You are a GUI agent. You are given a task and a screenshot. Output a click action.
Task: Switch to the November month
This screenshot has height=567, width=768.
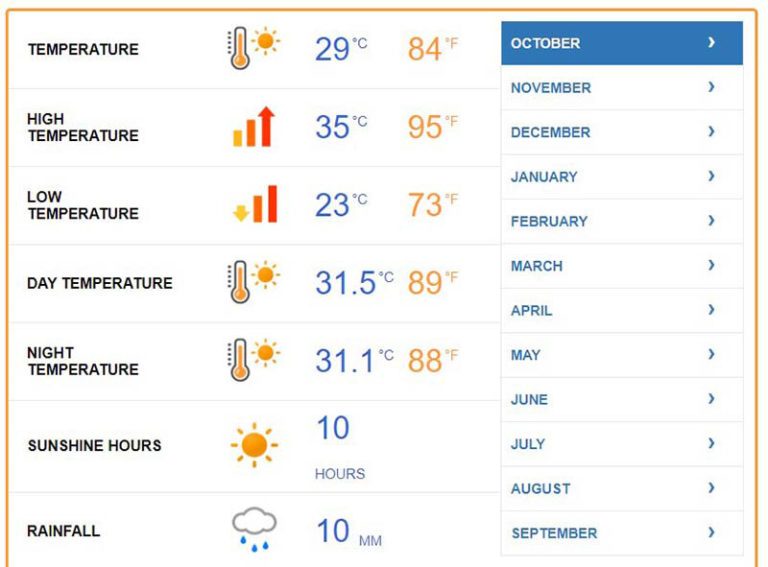[551, 88]
